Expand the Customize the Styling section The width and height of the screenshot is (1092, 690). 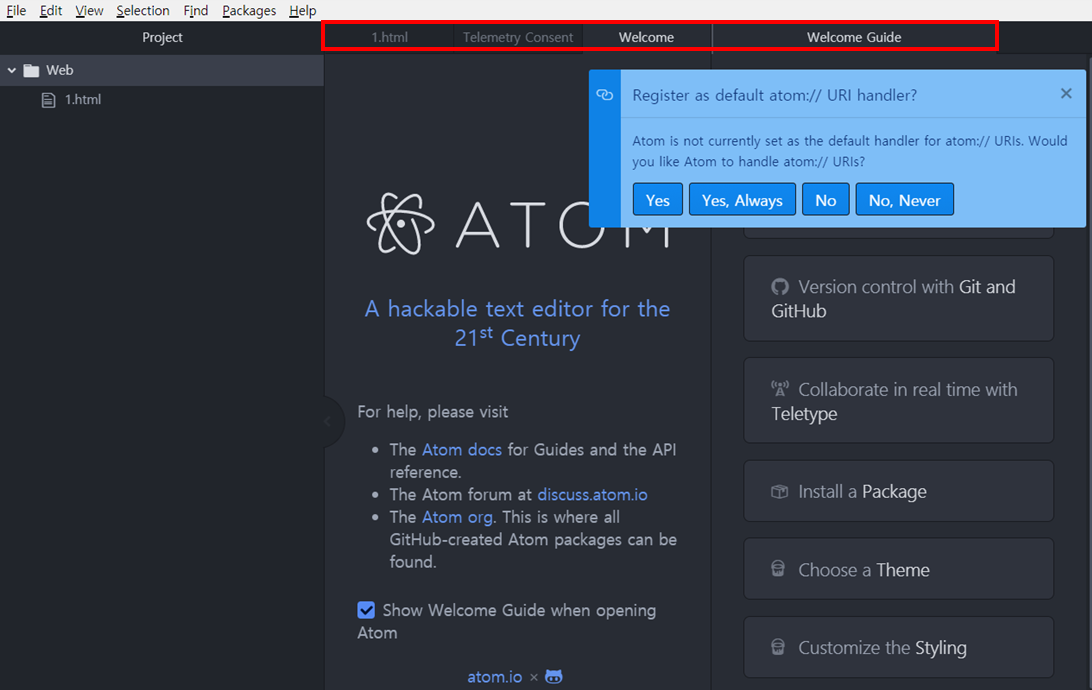click(x=898, y=648)
